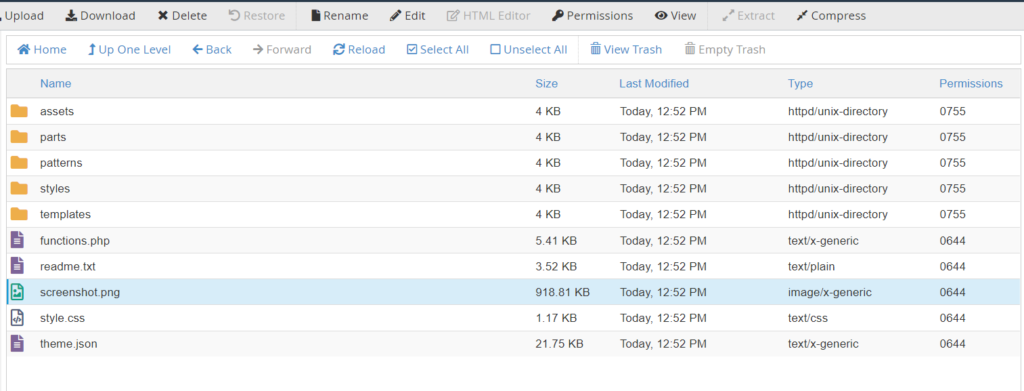1024x391 pixels.
Task: Click the greyed Empty Trash button
Action: [725, 50]
